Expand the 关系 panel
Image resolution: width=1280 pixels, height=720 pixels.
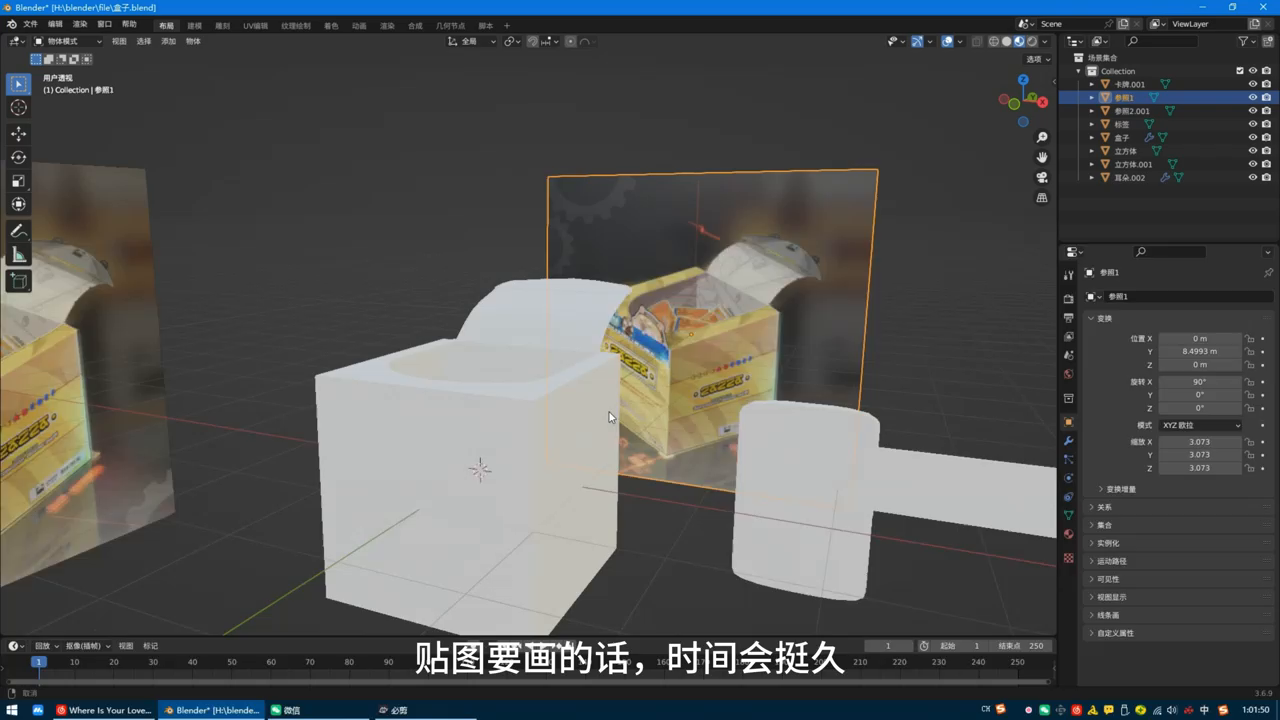1105,507
